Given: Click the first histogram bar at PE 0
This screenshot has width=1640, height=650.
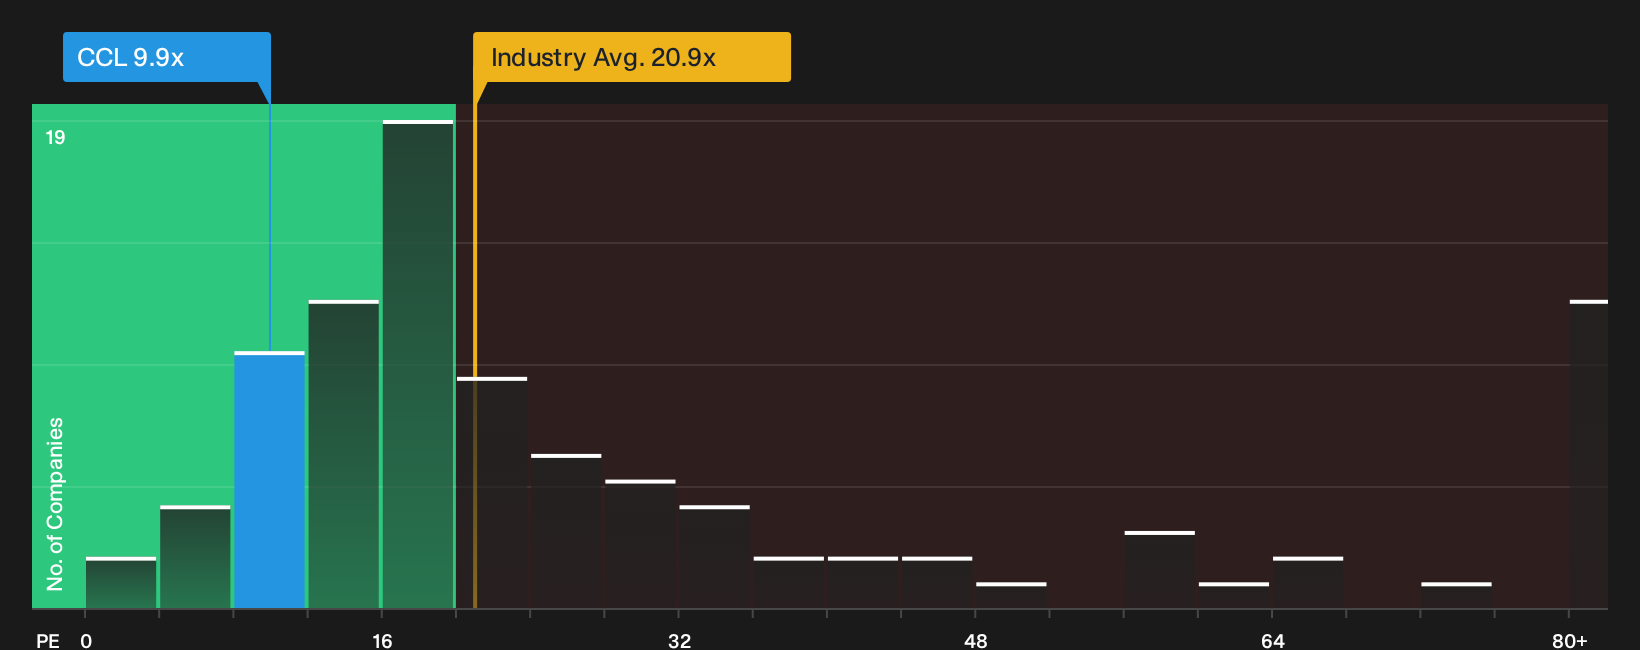Looking at the screenshot, I should click(121, 583).
